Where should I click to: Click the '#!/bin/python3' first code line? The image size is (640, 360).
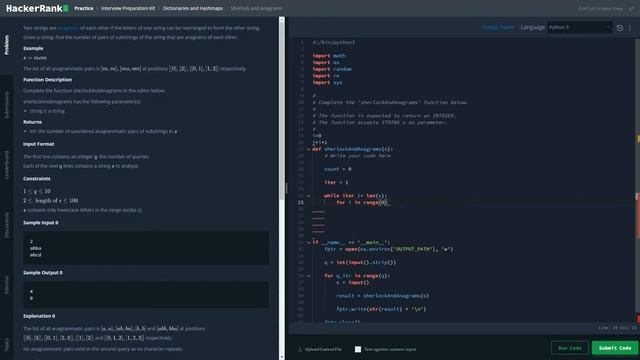[333, 42]
